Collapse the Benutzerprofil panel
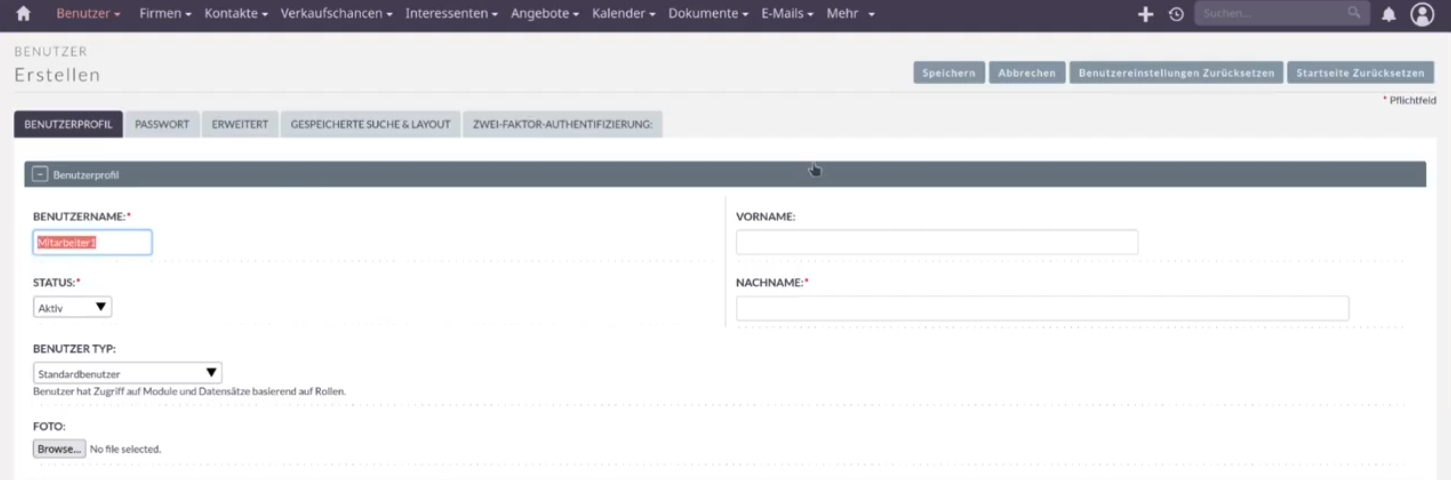This screenshot has width=1451, height=480. click(x=40, y=174)
